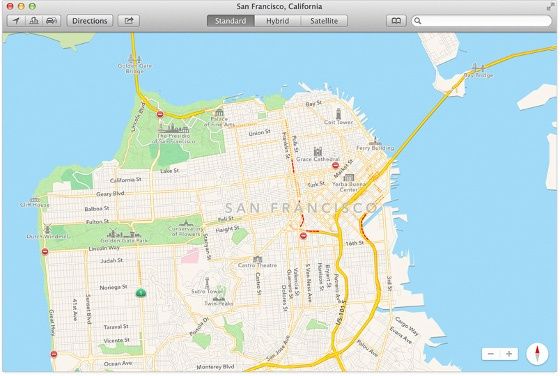Select the Presidio of San Francisco icon
Screen dimensions: 560x376
(173, 129)
